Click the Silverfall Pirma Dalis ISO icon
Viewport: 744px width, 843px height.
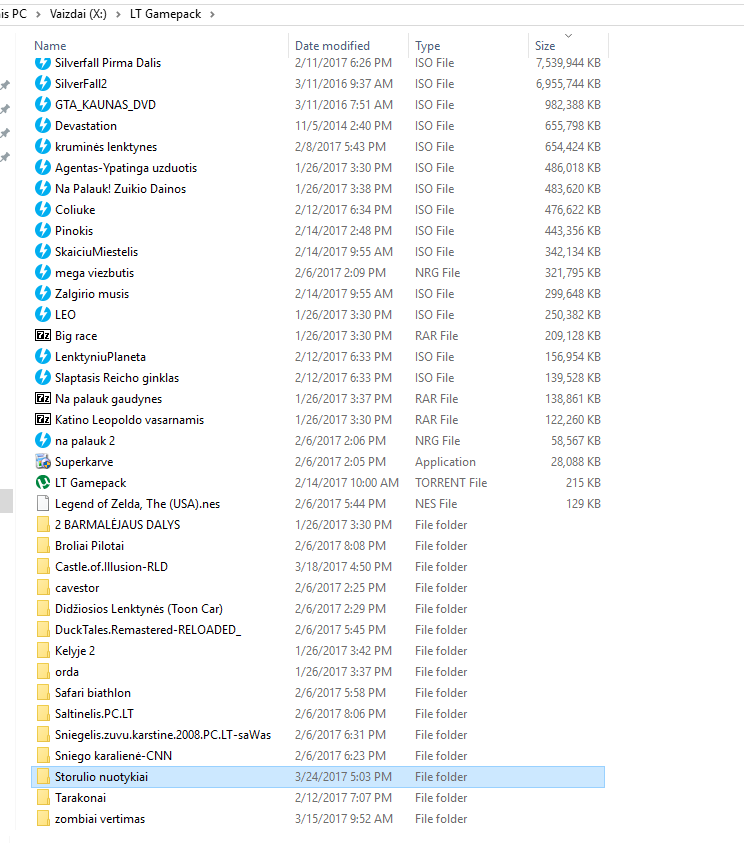point(43,63)
